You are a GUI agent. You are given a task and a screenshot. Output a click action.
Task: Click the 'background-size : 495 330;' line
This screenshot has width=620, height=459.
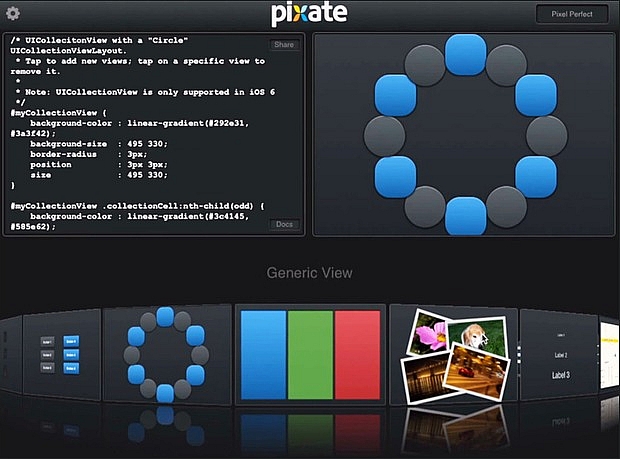[99, 144]
